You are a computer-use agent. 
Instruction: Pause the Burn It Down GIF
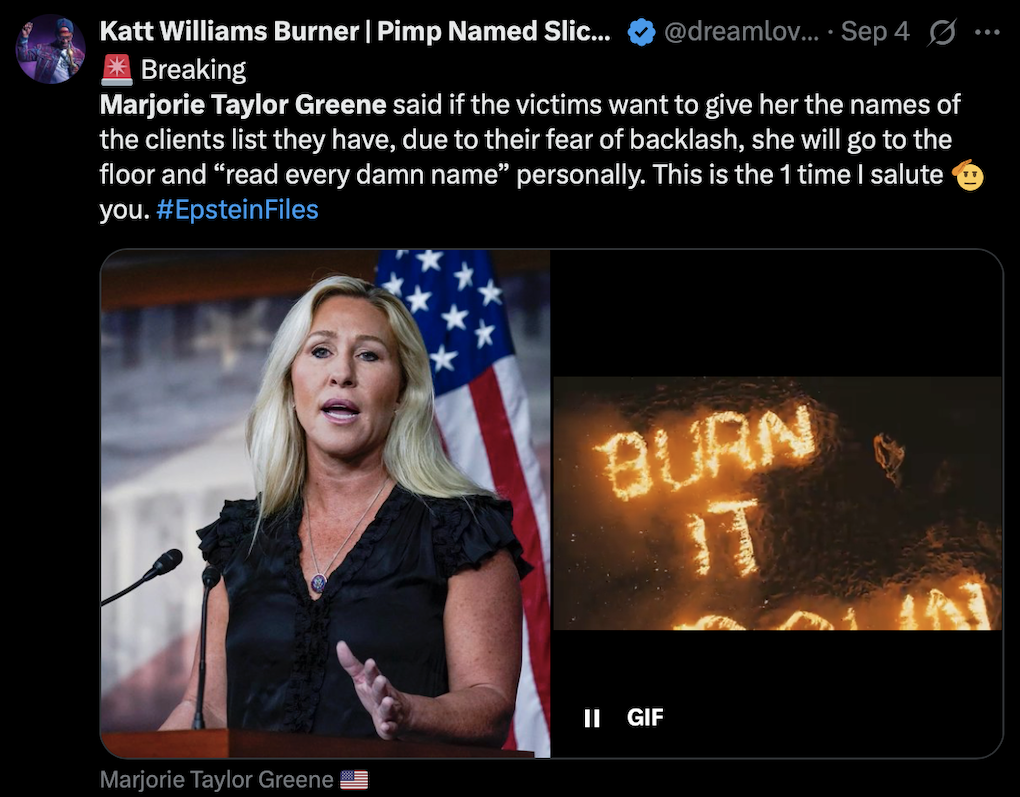[592, 718]
